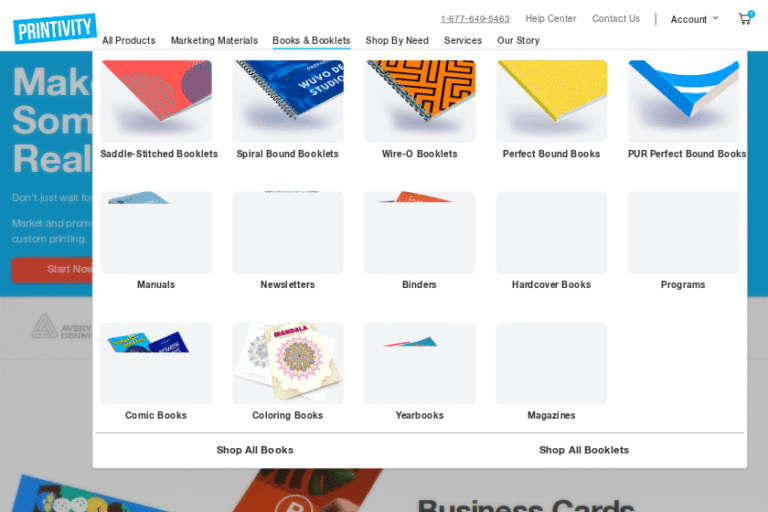Open the Comic Books image

tap(156, 363)
